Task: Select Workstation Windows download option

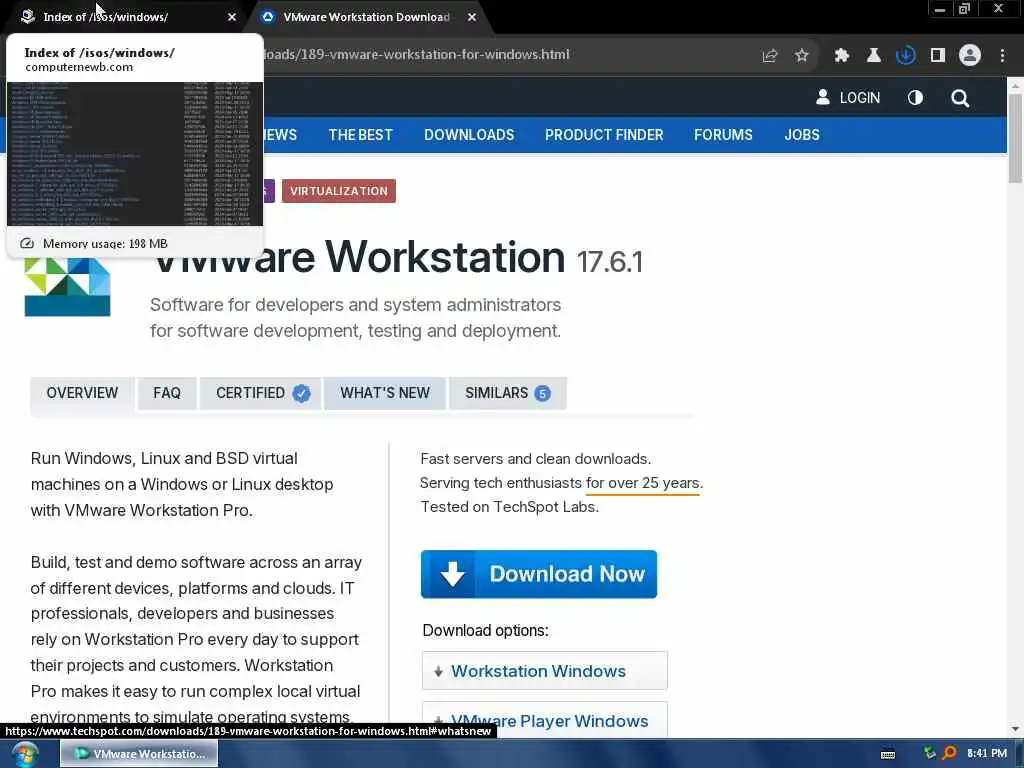Action: click(545, 671)
